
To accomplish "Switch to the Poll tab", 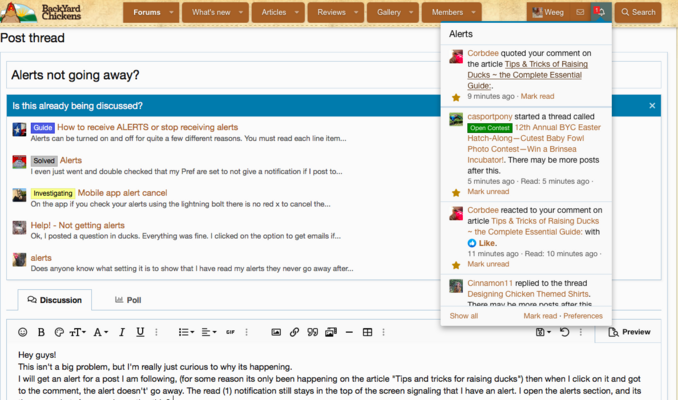I will click(x=127, y=299).
